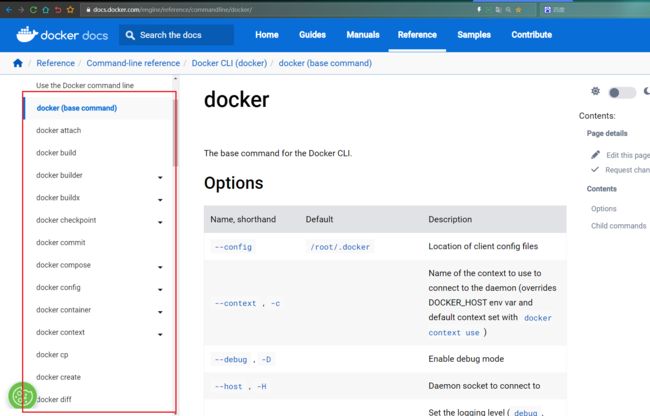The width and height of the screenshot is (650, 416).
Task: Click the home icon in the breadcrumb
Action: 17,63
